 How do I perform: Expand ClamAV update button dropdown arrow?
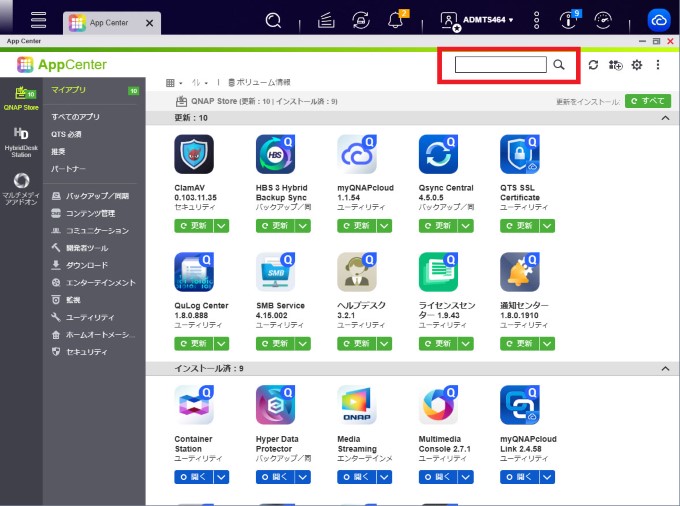click(x=222, y=226)
